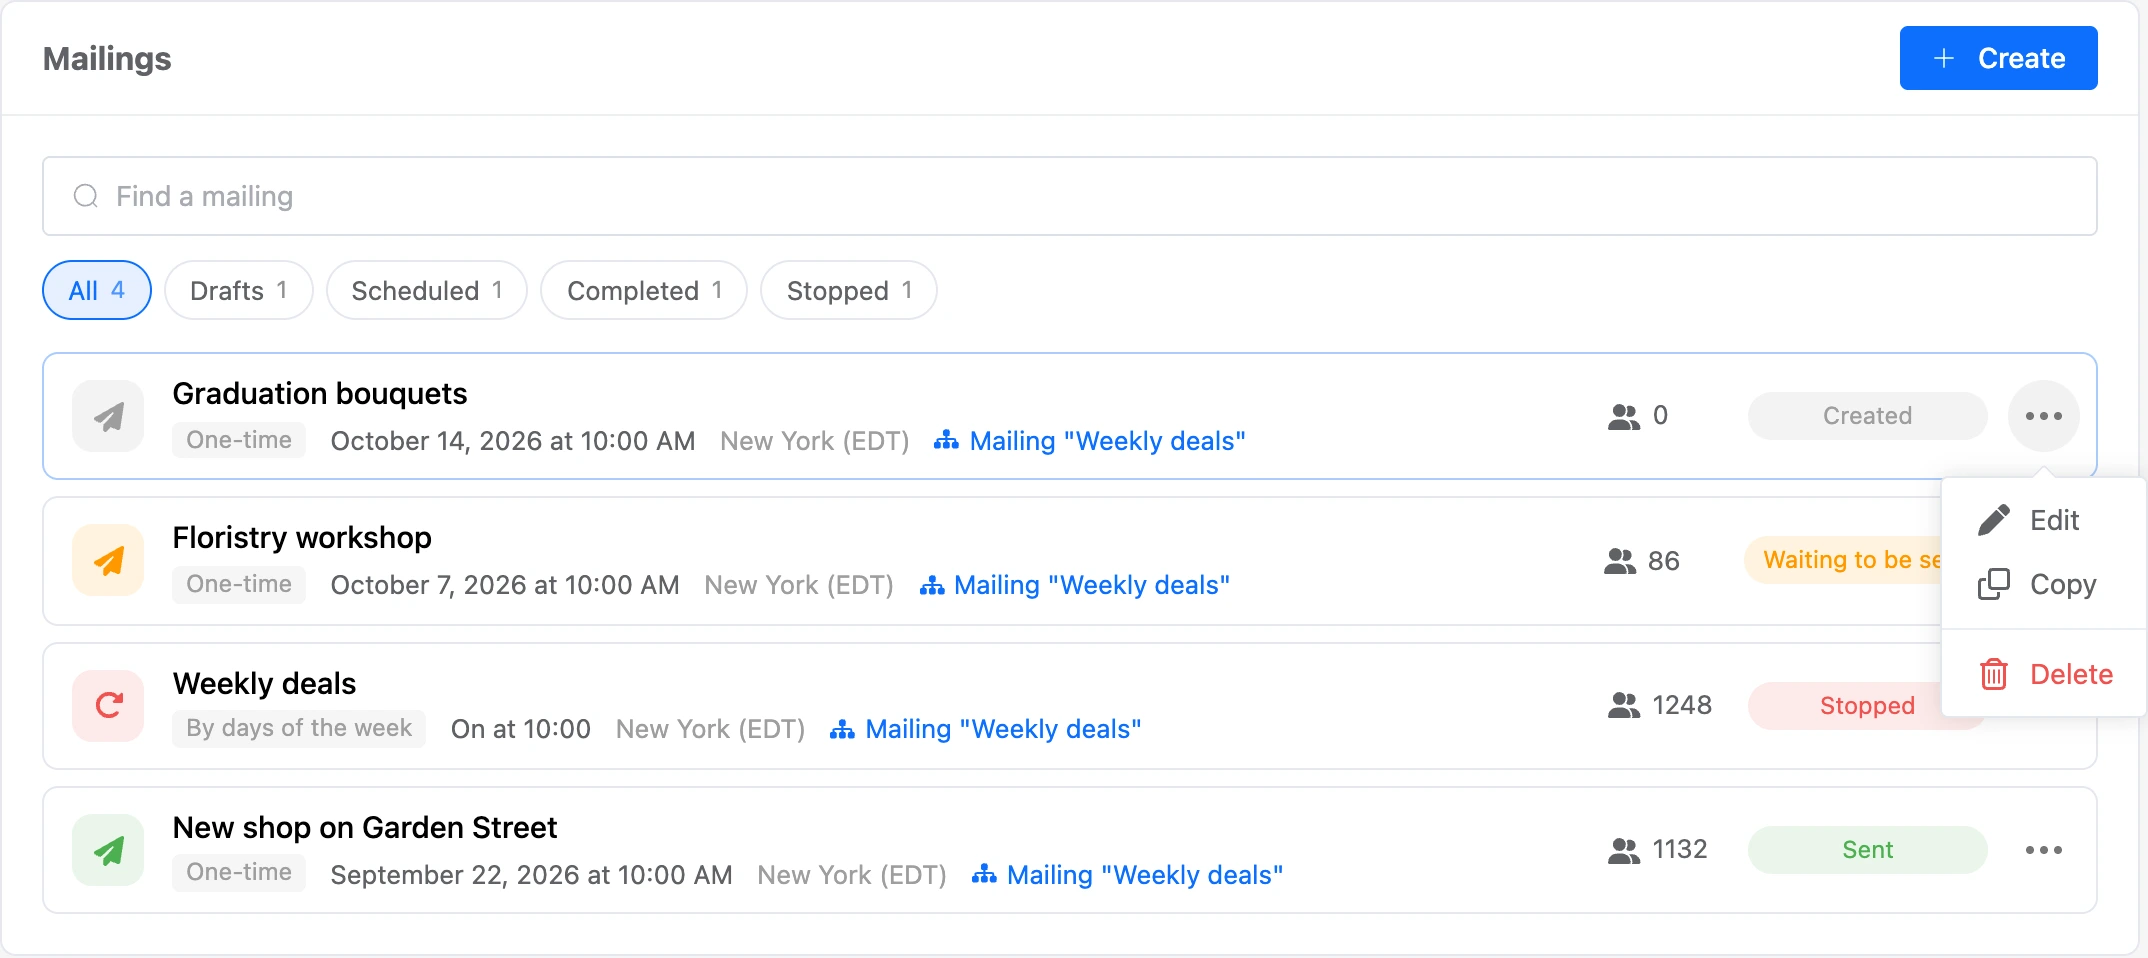This screenshot has width=2148, height=958.
Task: Click the One-time tag in Graduation bouquets row
Action: click(x=239, y=440)
